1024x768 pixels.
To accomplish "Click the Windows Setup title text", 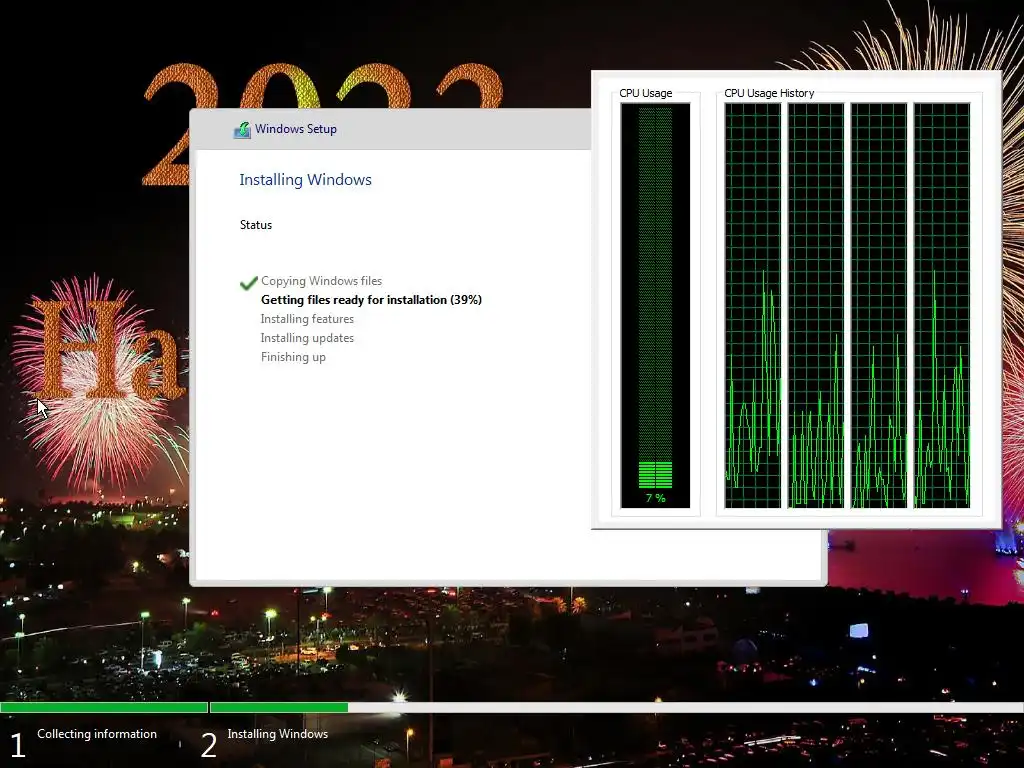I will [296, 129].
